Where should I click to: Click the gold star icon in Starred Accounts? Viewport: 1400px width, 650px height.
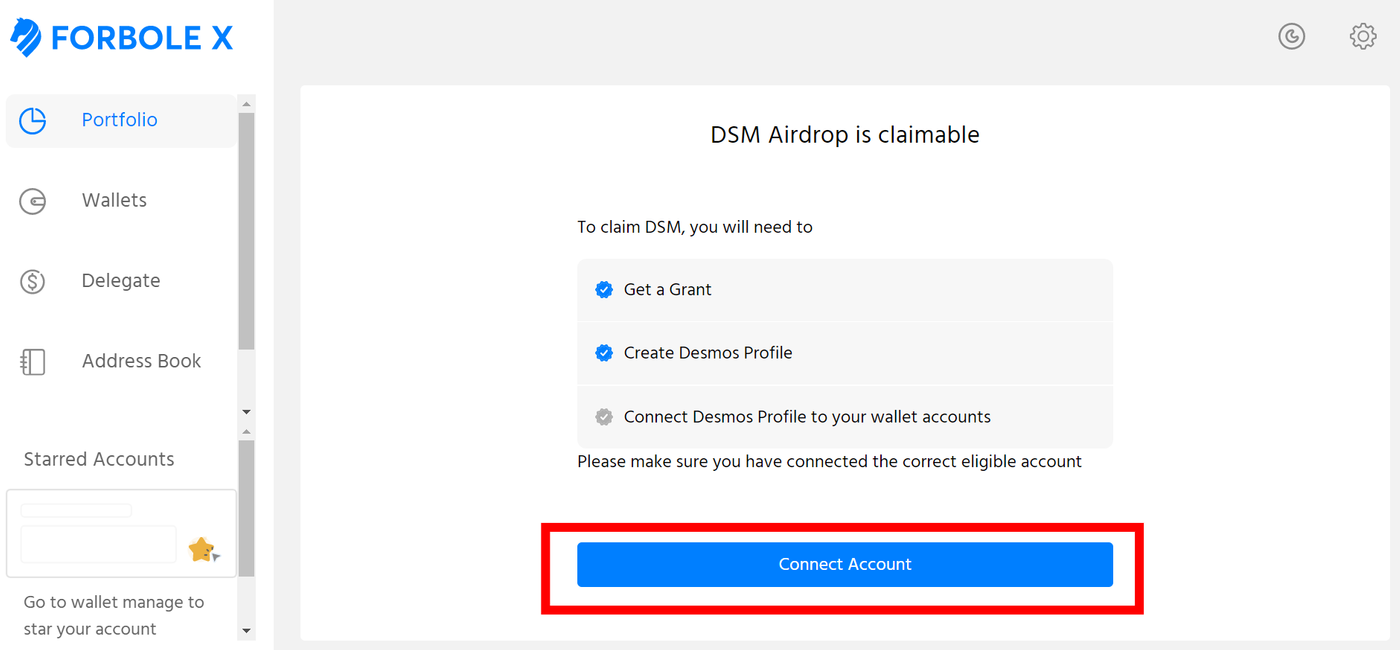click(203, 549)
